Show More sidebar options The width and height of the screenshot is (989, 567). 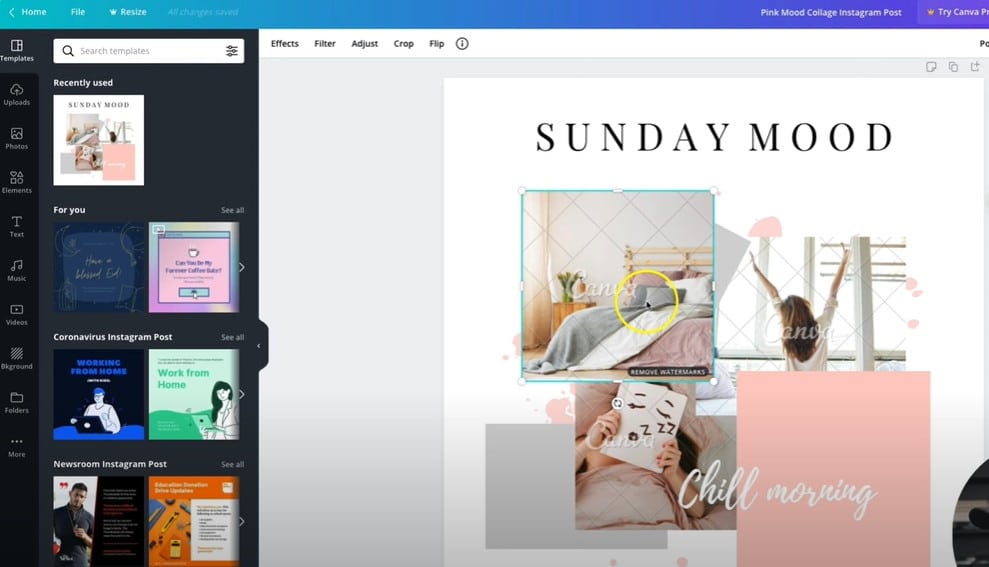point(17,447)
